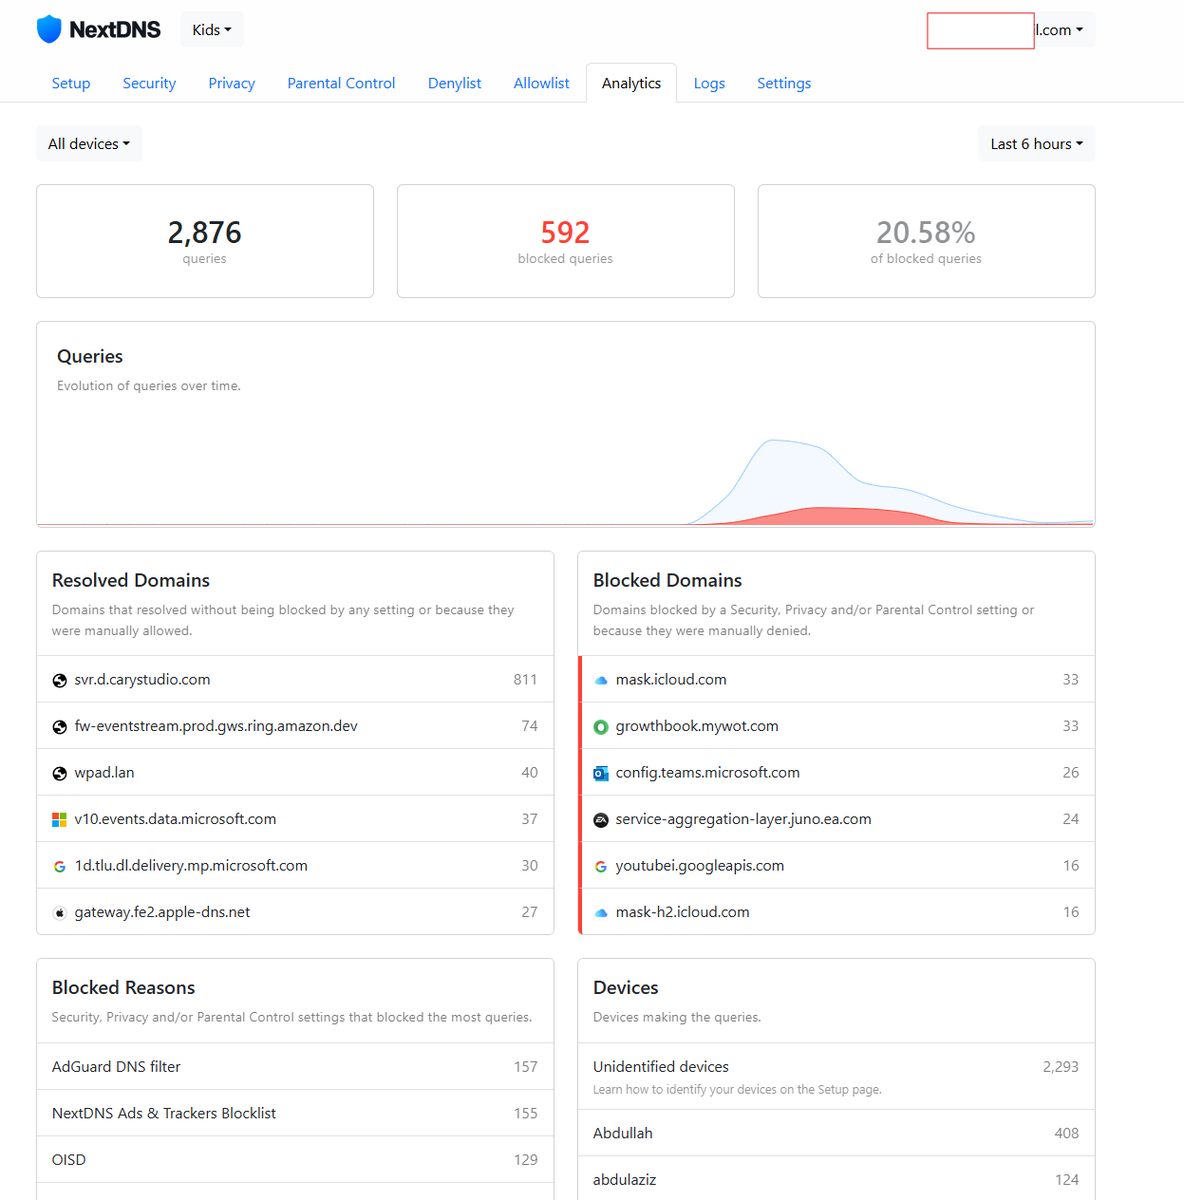Click 1d.tlu.dl.delivery.mp.microsoft.com domain name
1184x1200 pixels.
(x=191, y=866)
